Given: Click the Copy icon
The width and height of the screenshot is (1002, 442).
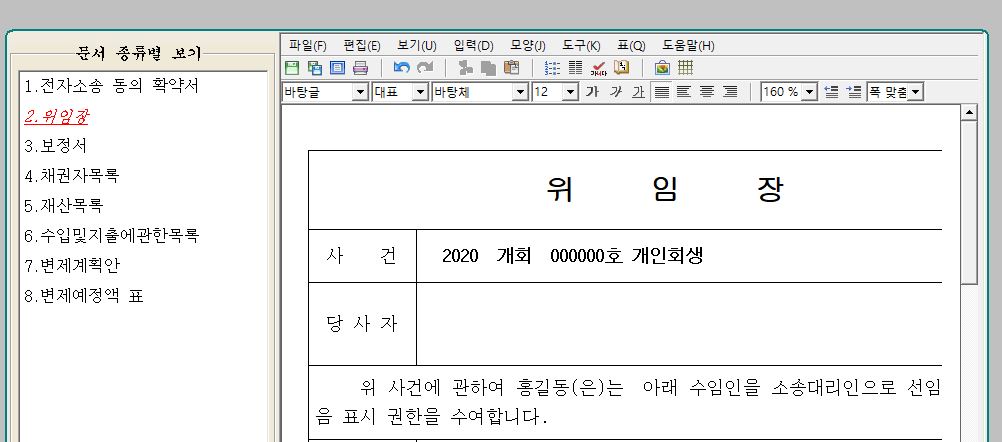Looking at the screenshot, I should (x=489, y=68).
